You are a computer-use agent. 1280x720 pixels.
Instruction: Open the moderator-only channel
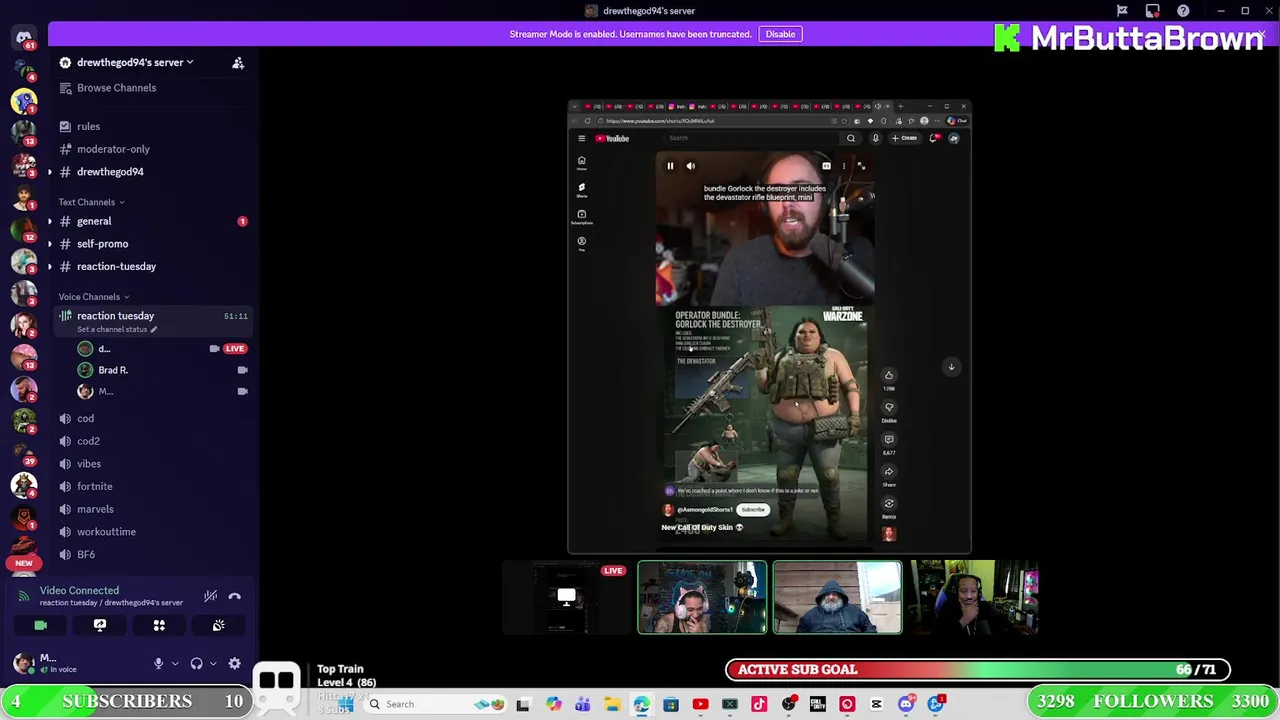(x=113, y=149)
